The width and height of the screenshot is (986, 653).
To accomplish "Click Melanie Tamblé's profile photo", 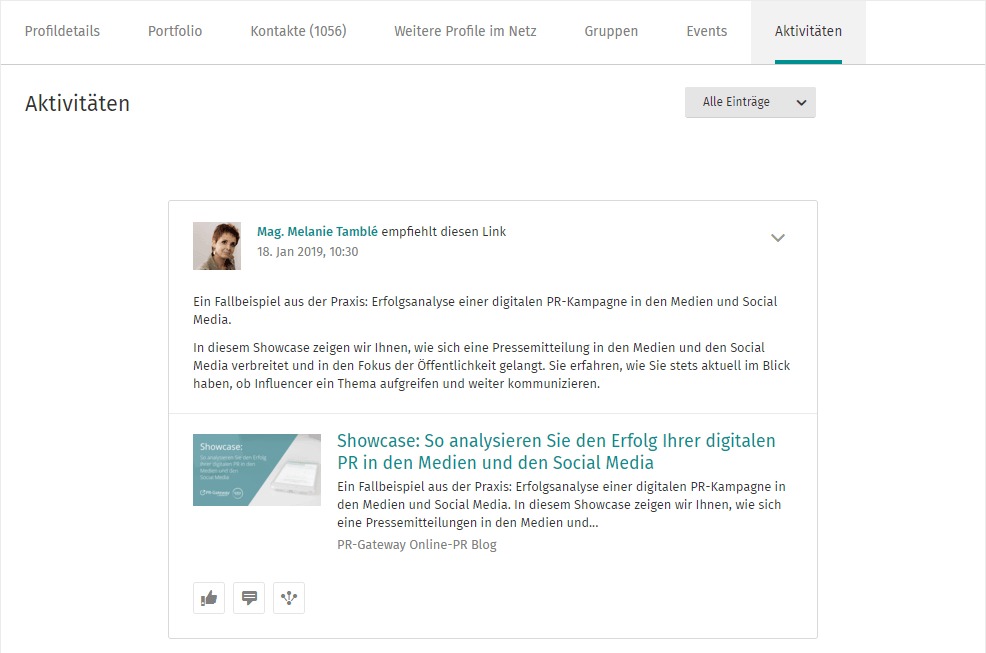I will pos(217,246).
